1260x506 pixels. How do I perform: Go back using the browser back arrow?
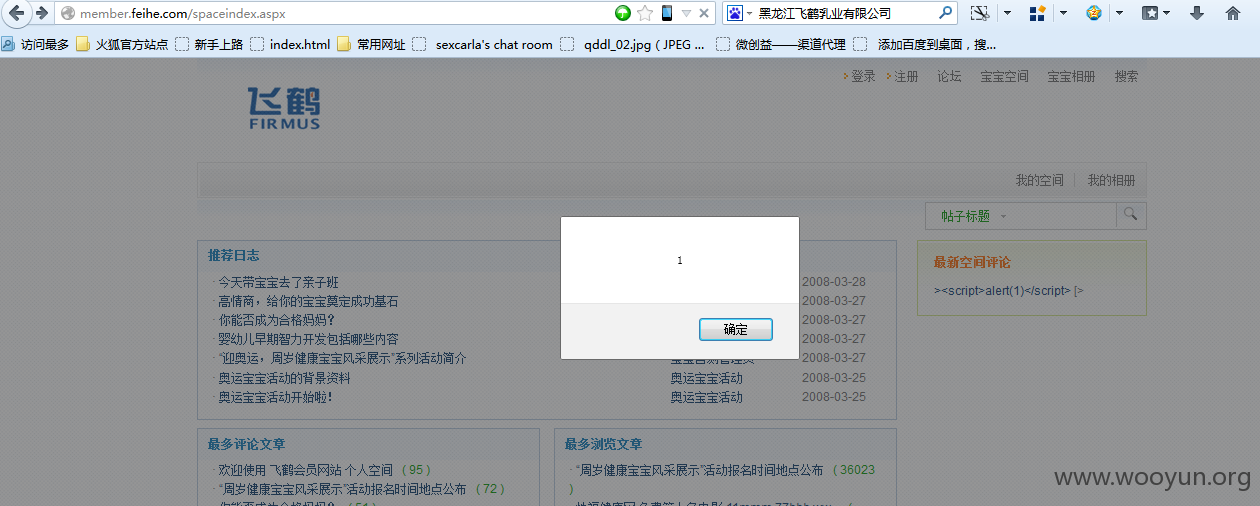[x=17, y=13]
